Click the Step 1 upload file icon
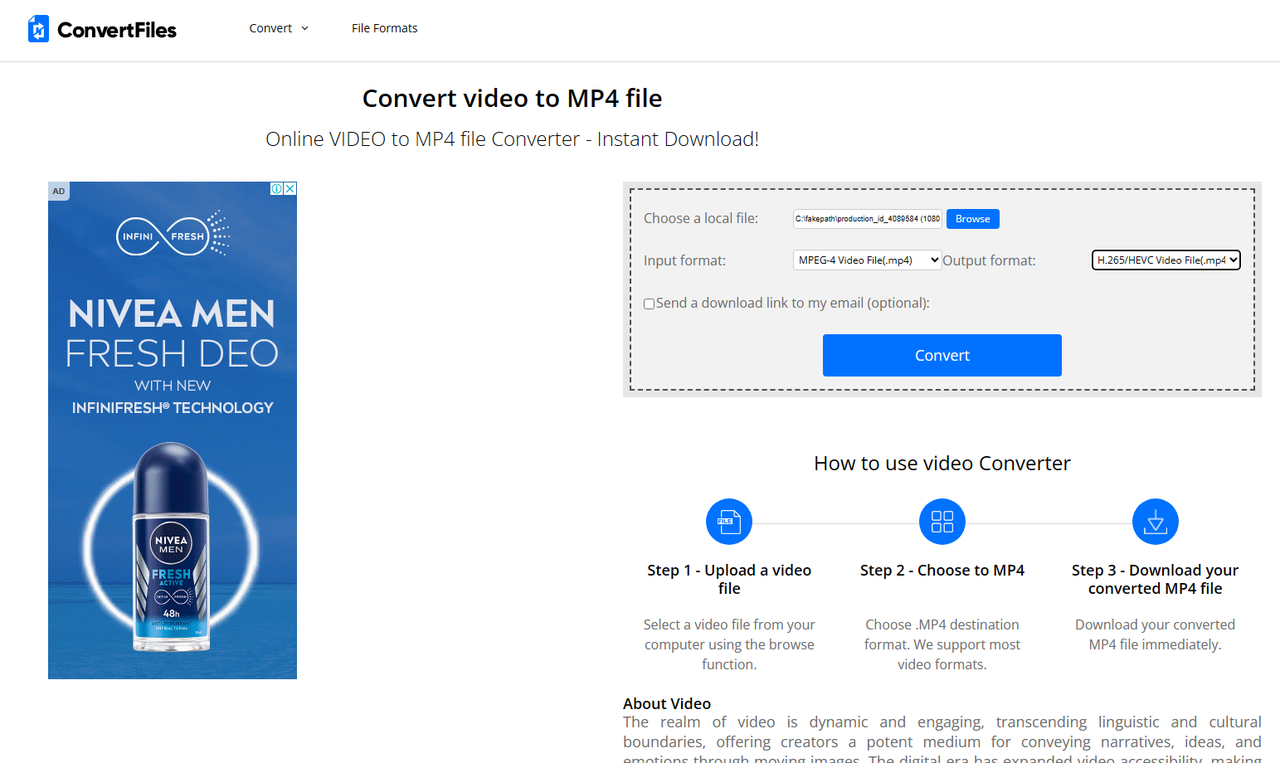 pyautogui.click(x=729, y=521)
